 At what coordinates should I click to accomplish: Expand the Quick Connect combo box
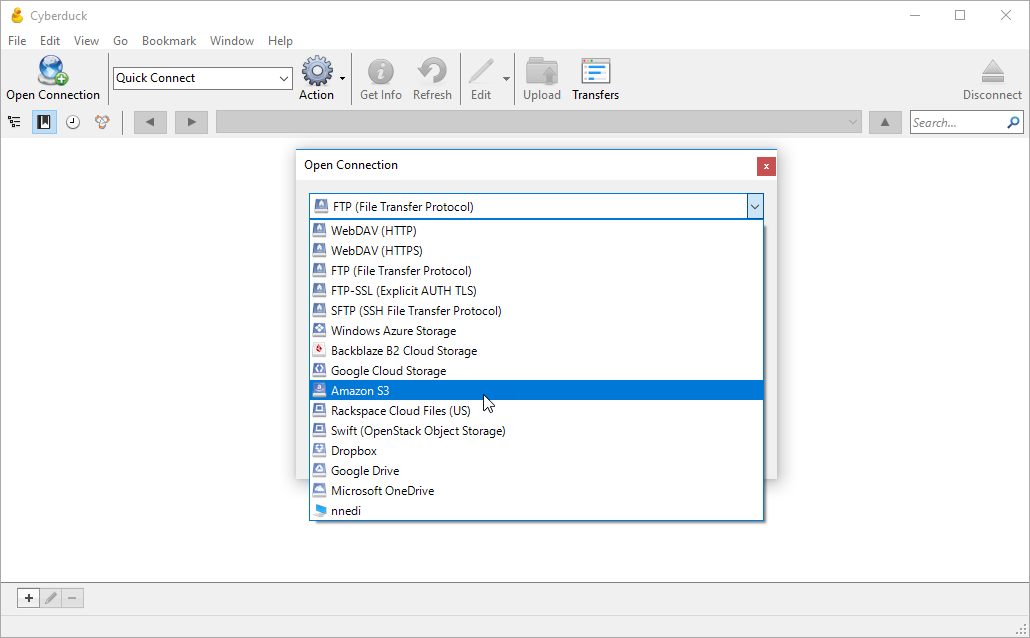(x=284, y=78)
